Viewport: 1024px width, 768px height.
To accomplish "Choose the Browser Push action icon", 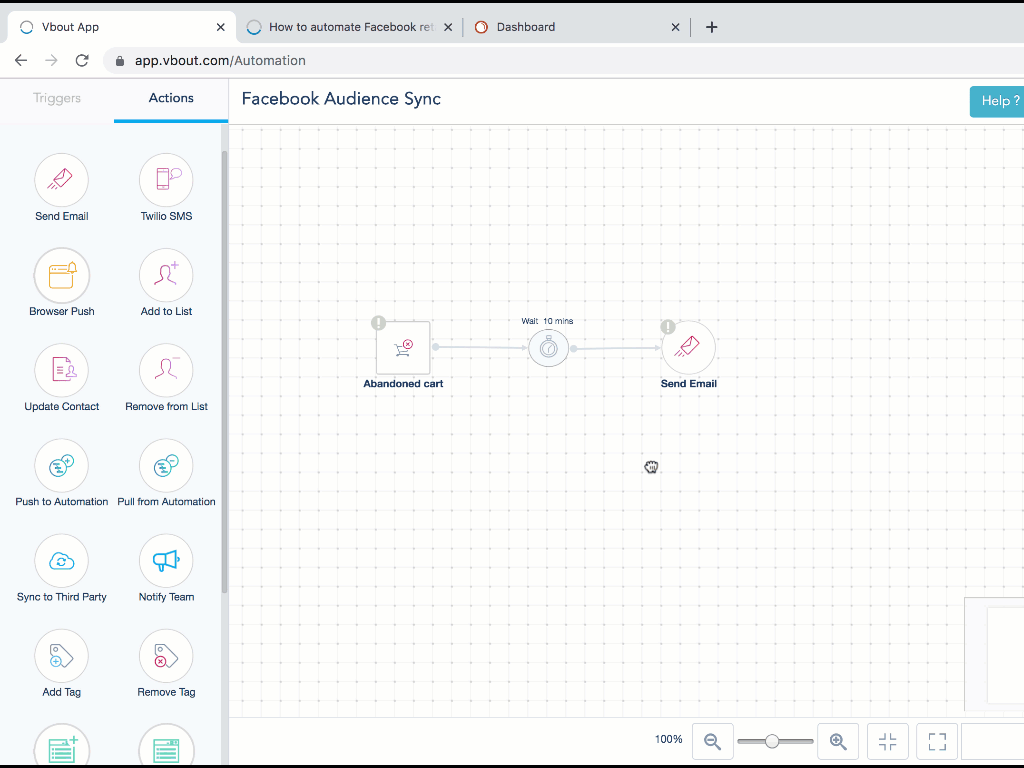I will pos(61,275).
